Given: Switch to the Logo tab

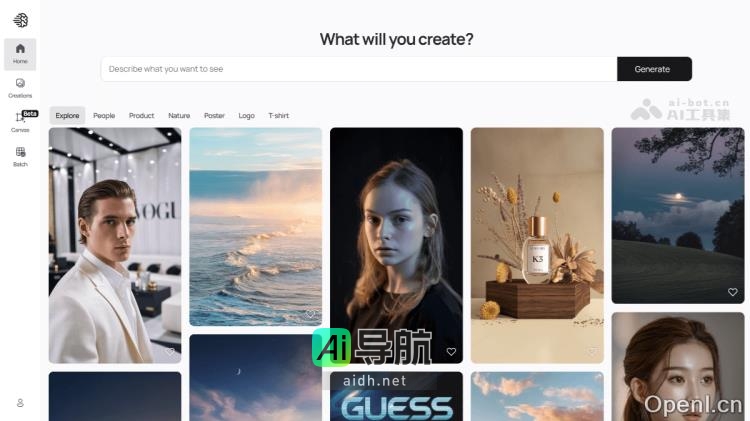Looking at the screenshot, I should coord(246,116).
